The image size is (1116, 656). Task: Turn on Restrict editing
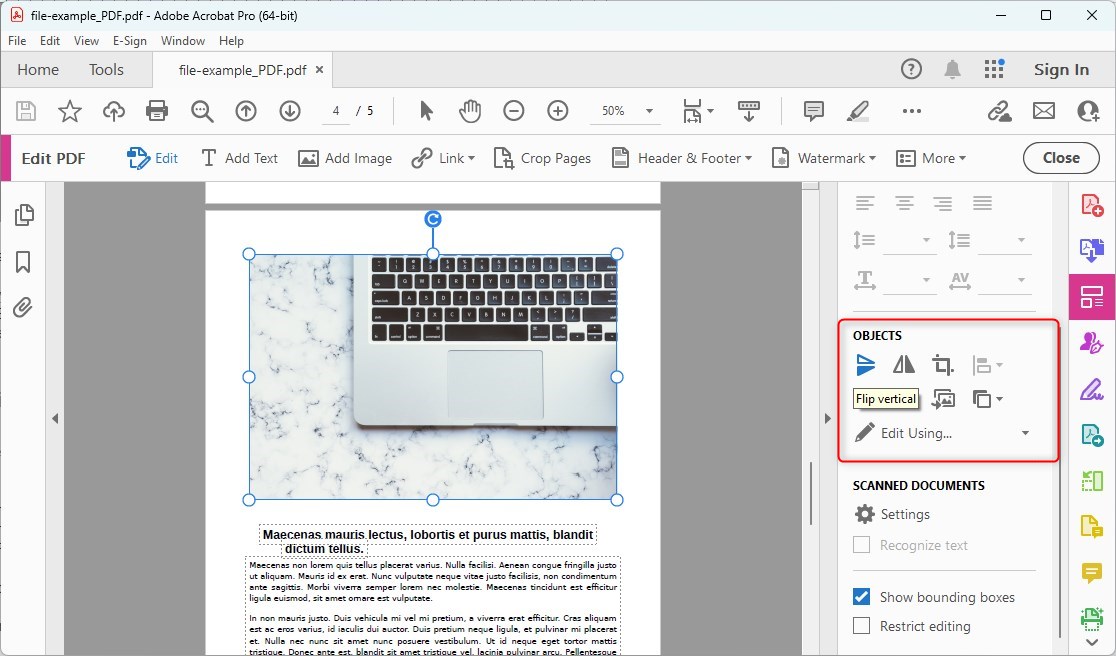click(x=861, y=626)
